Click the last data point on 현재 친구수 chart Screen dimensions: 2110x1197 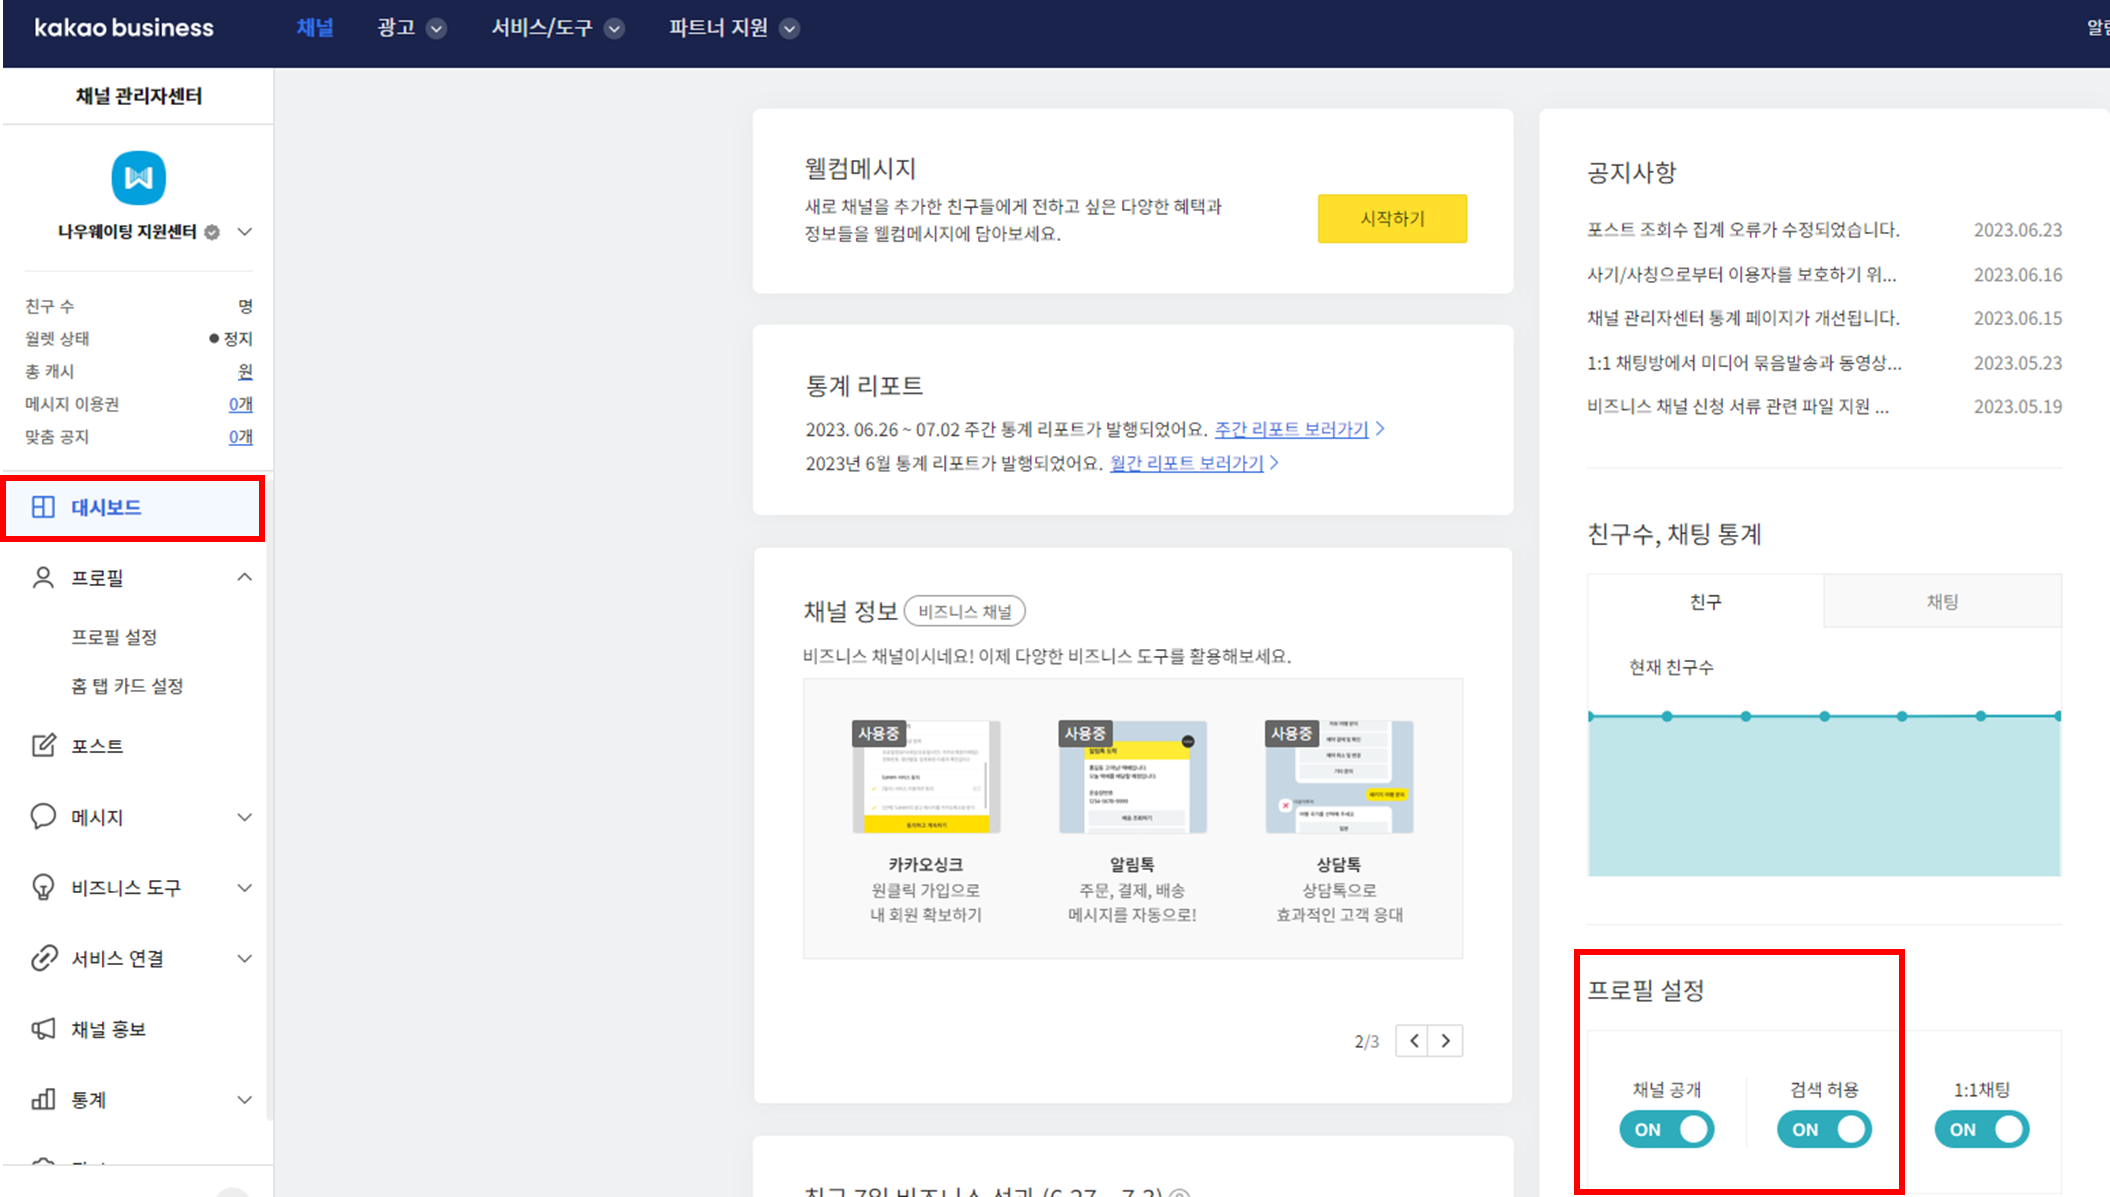coord(2058,716)
